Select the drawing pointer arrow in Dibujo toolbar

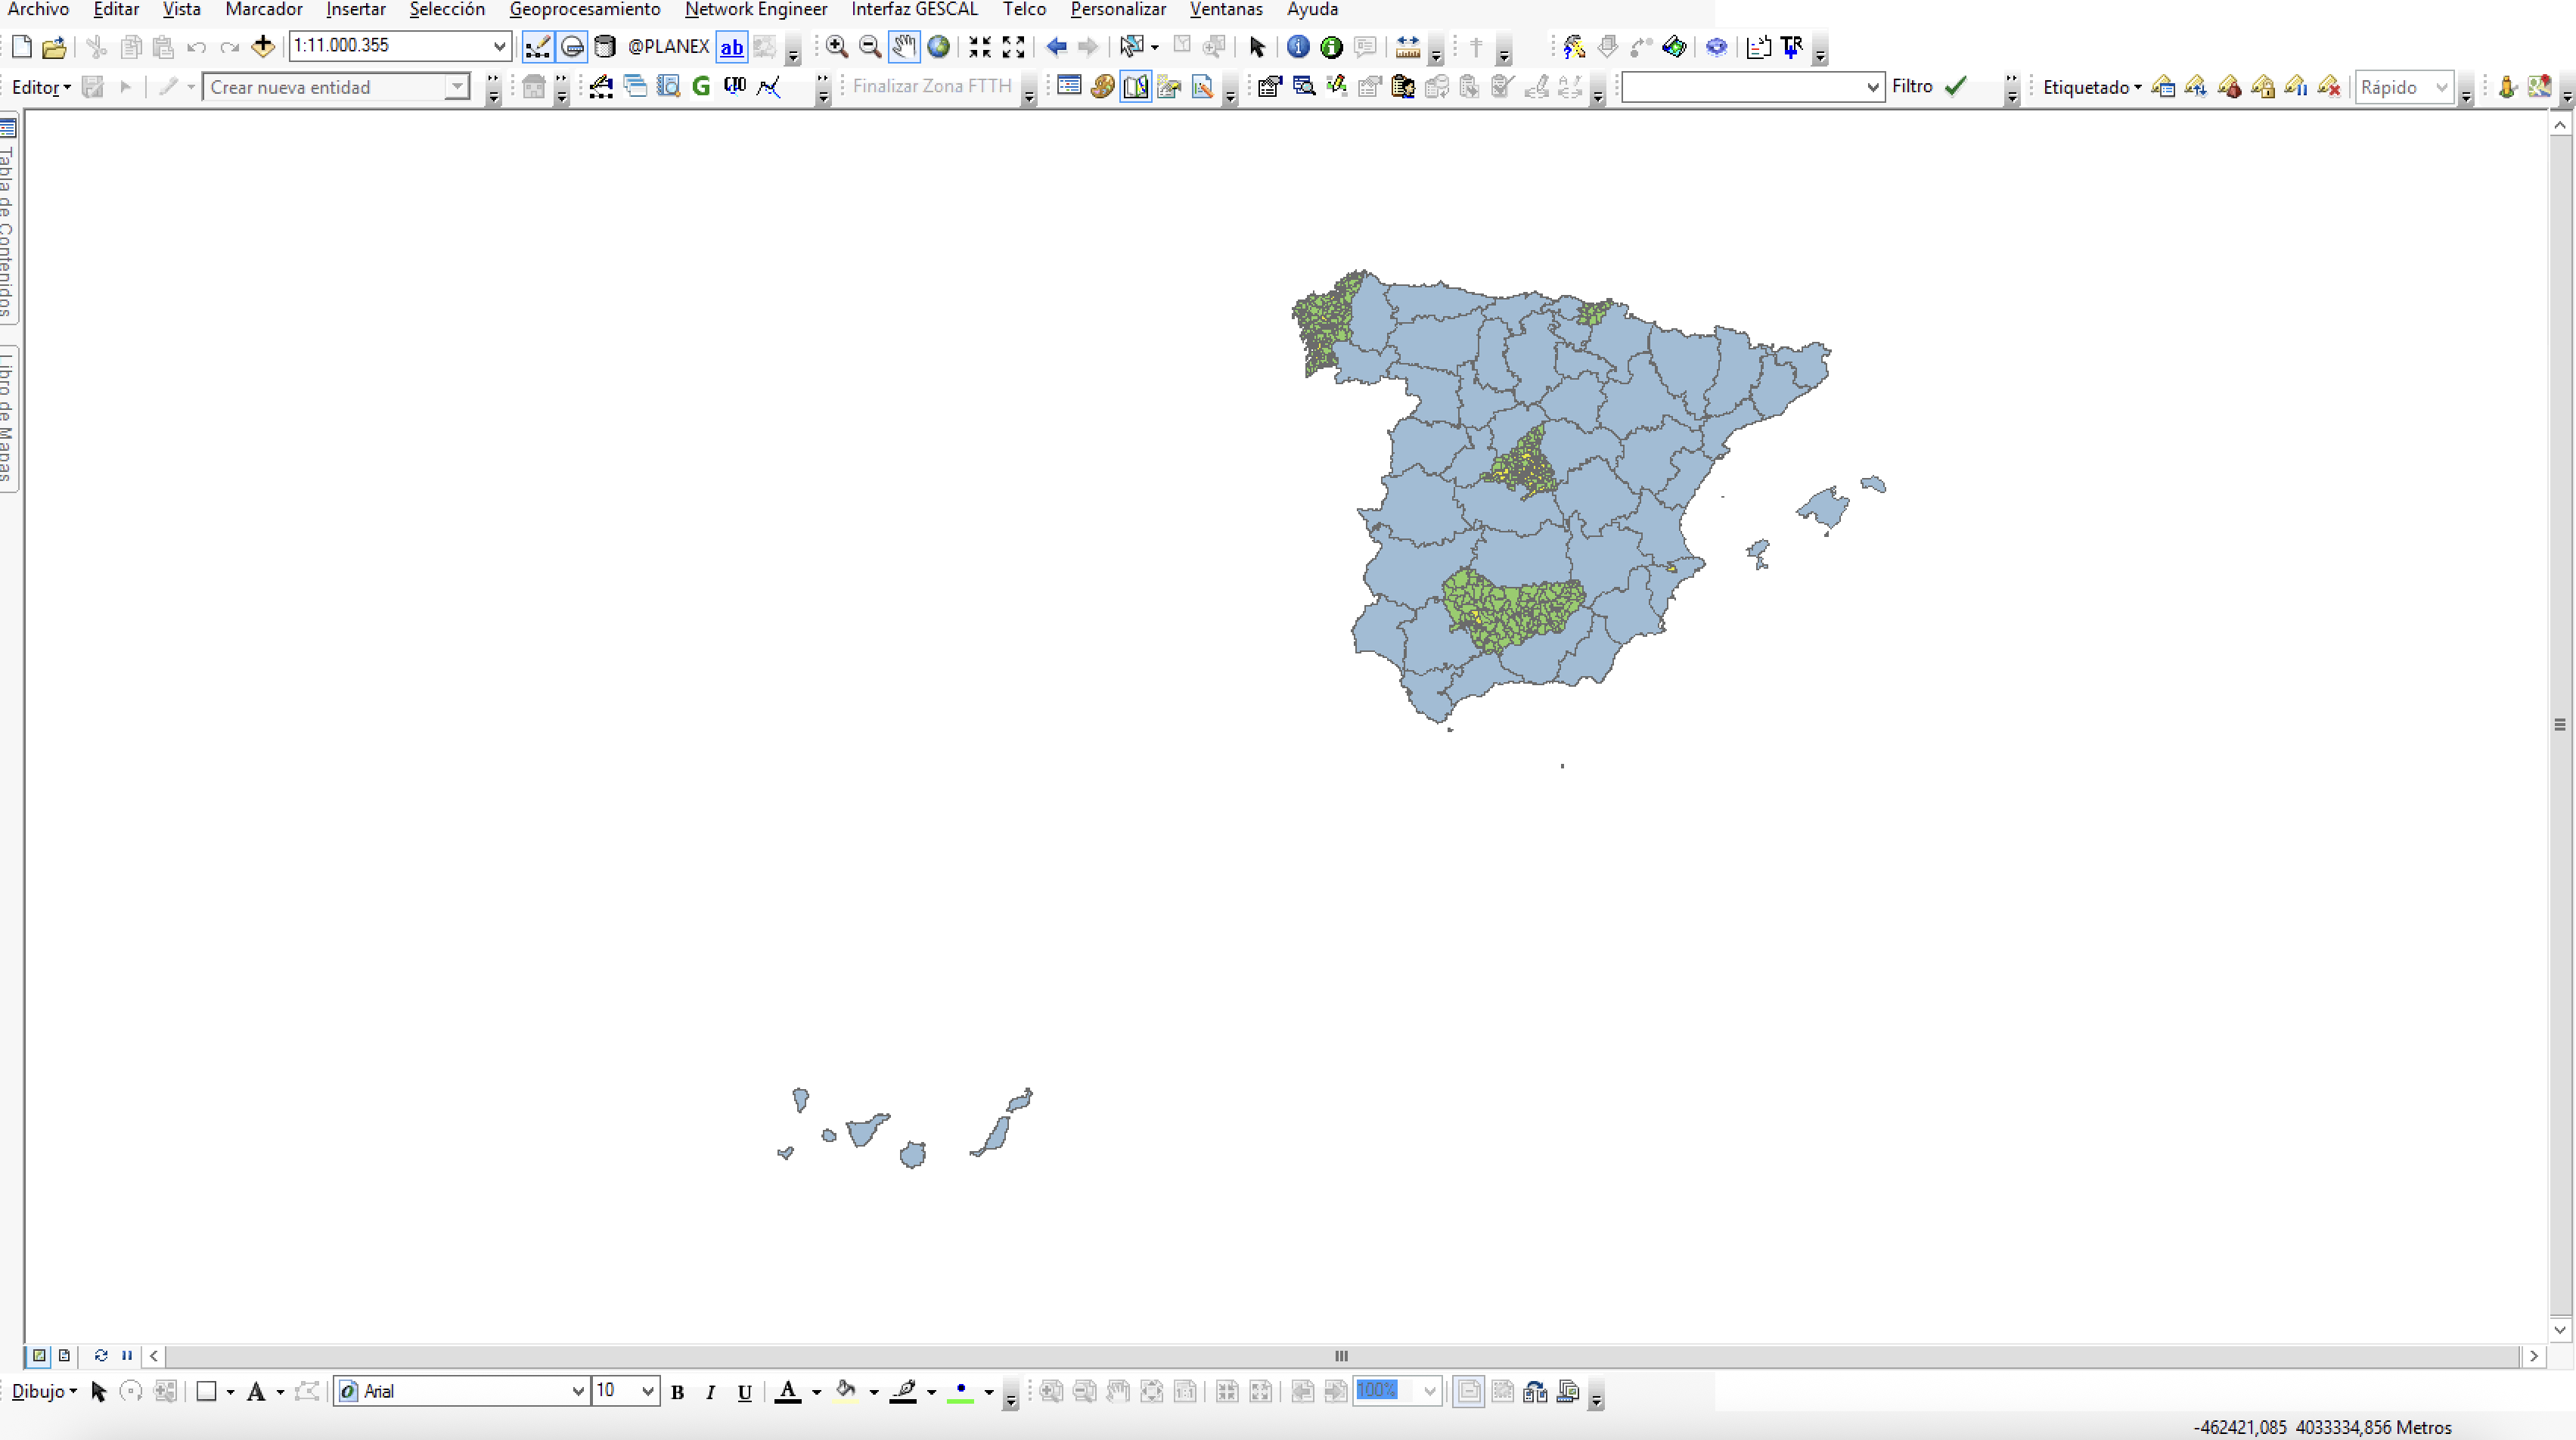click(98, 1391)
